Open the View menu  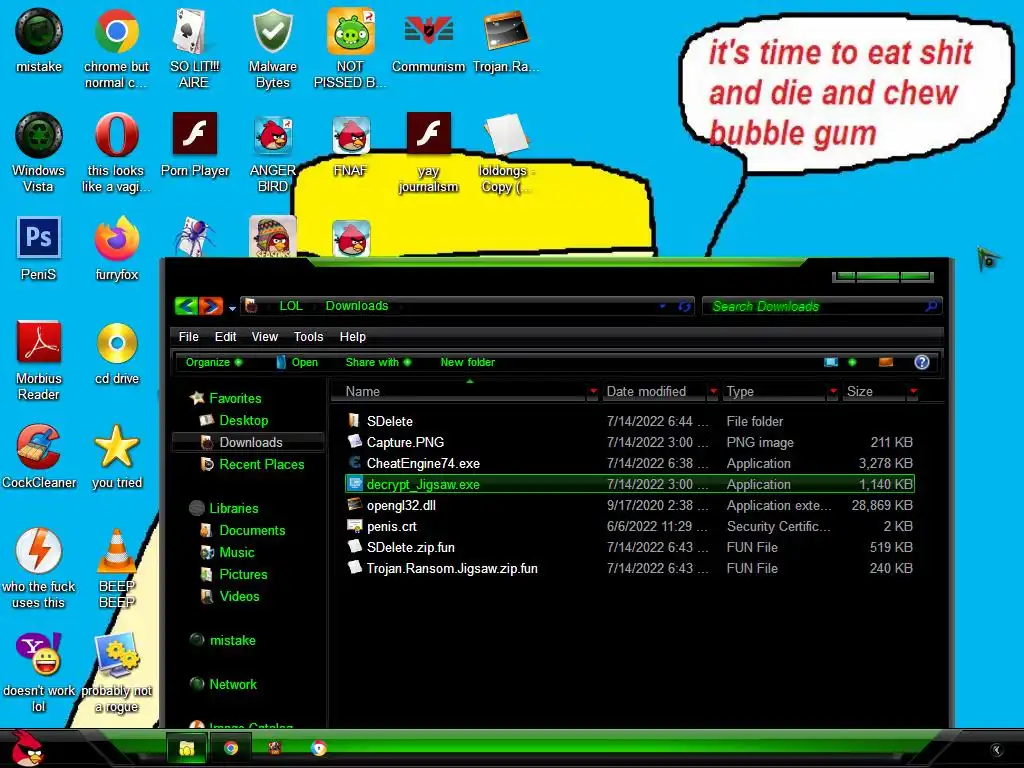pyautogui.click(x=264, y=336)
